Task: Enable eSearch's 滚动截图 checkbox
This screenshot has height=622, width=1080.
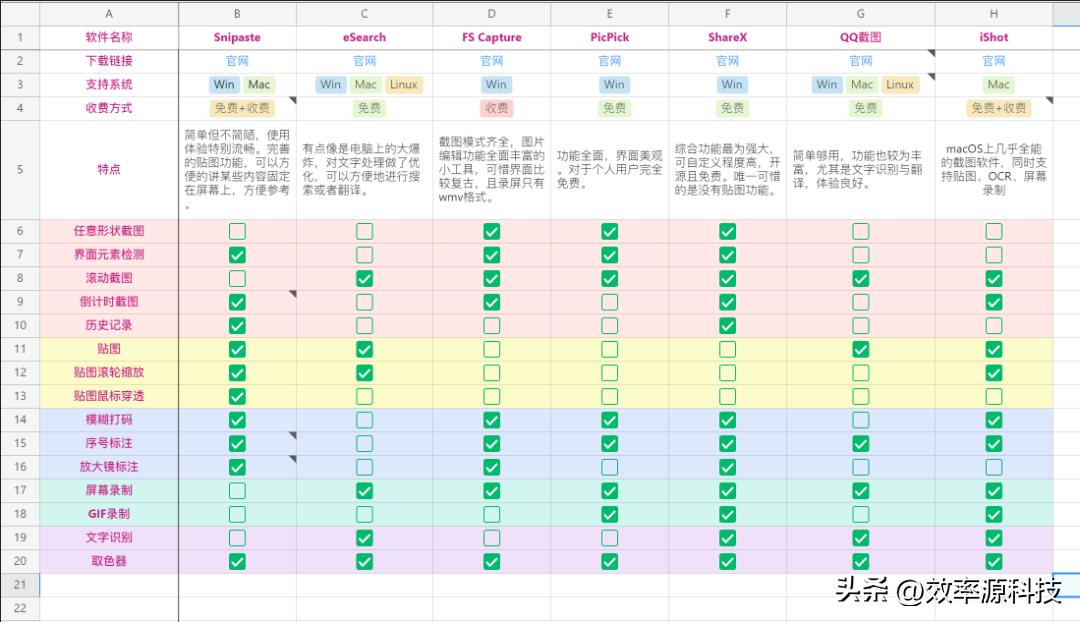Action: (365, 278)
